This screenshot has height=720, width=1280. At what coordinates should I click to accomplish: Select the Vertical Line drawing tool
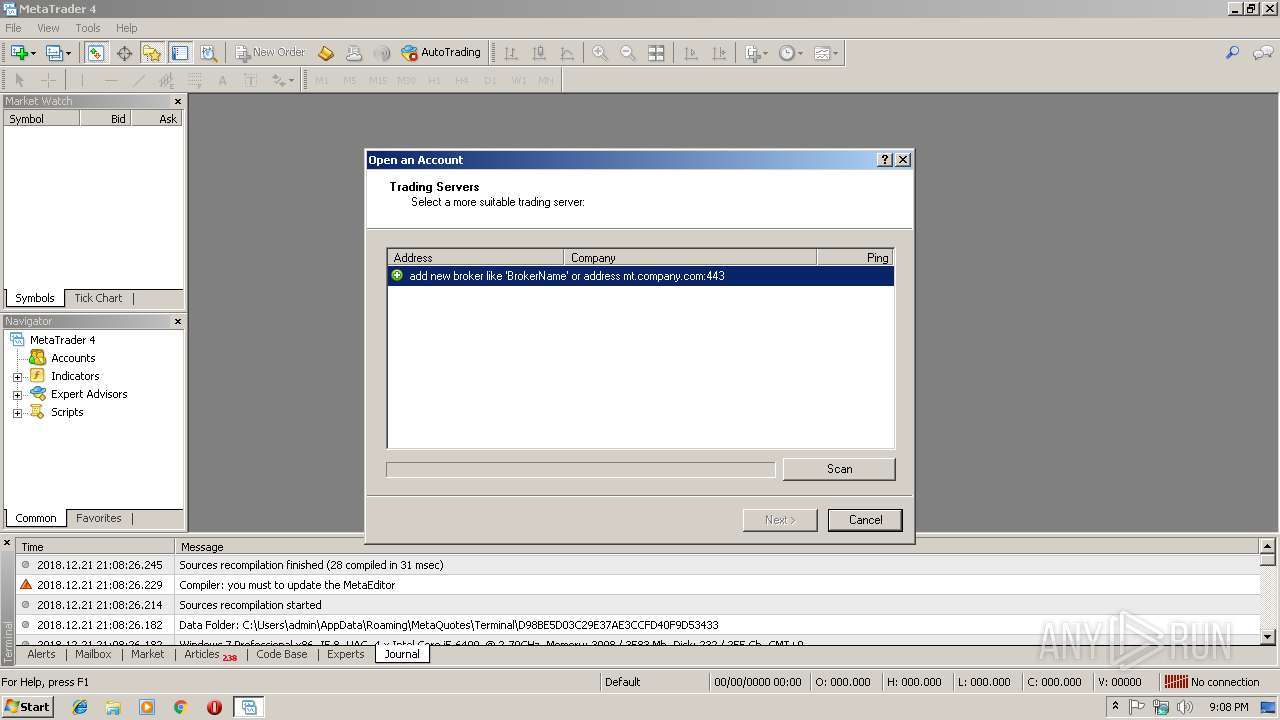coord(83,80)
